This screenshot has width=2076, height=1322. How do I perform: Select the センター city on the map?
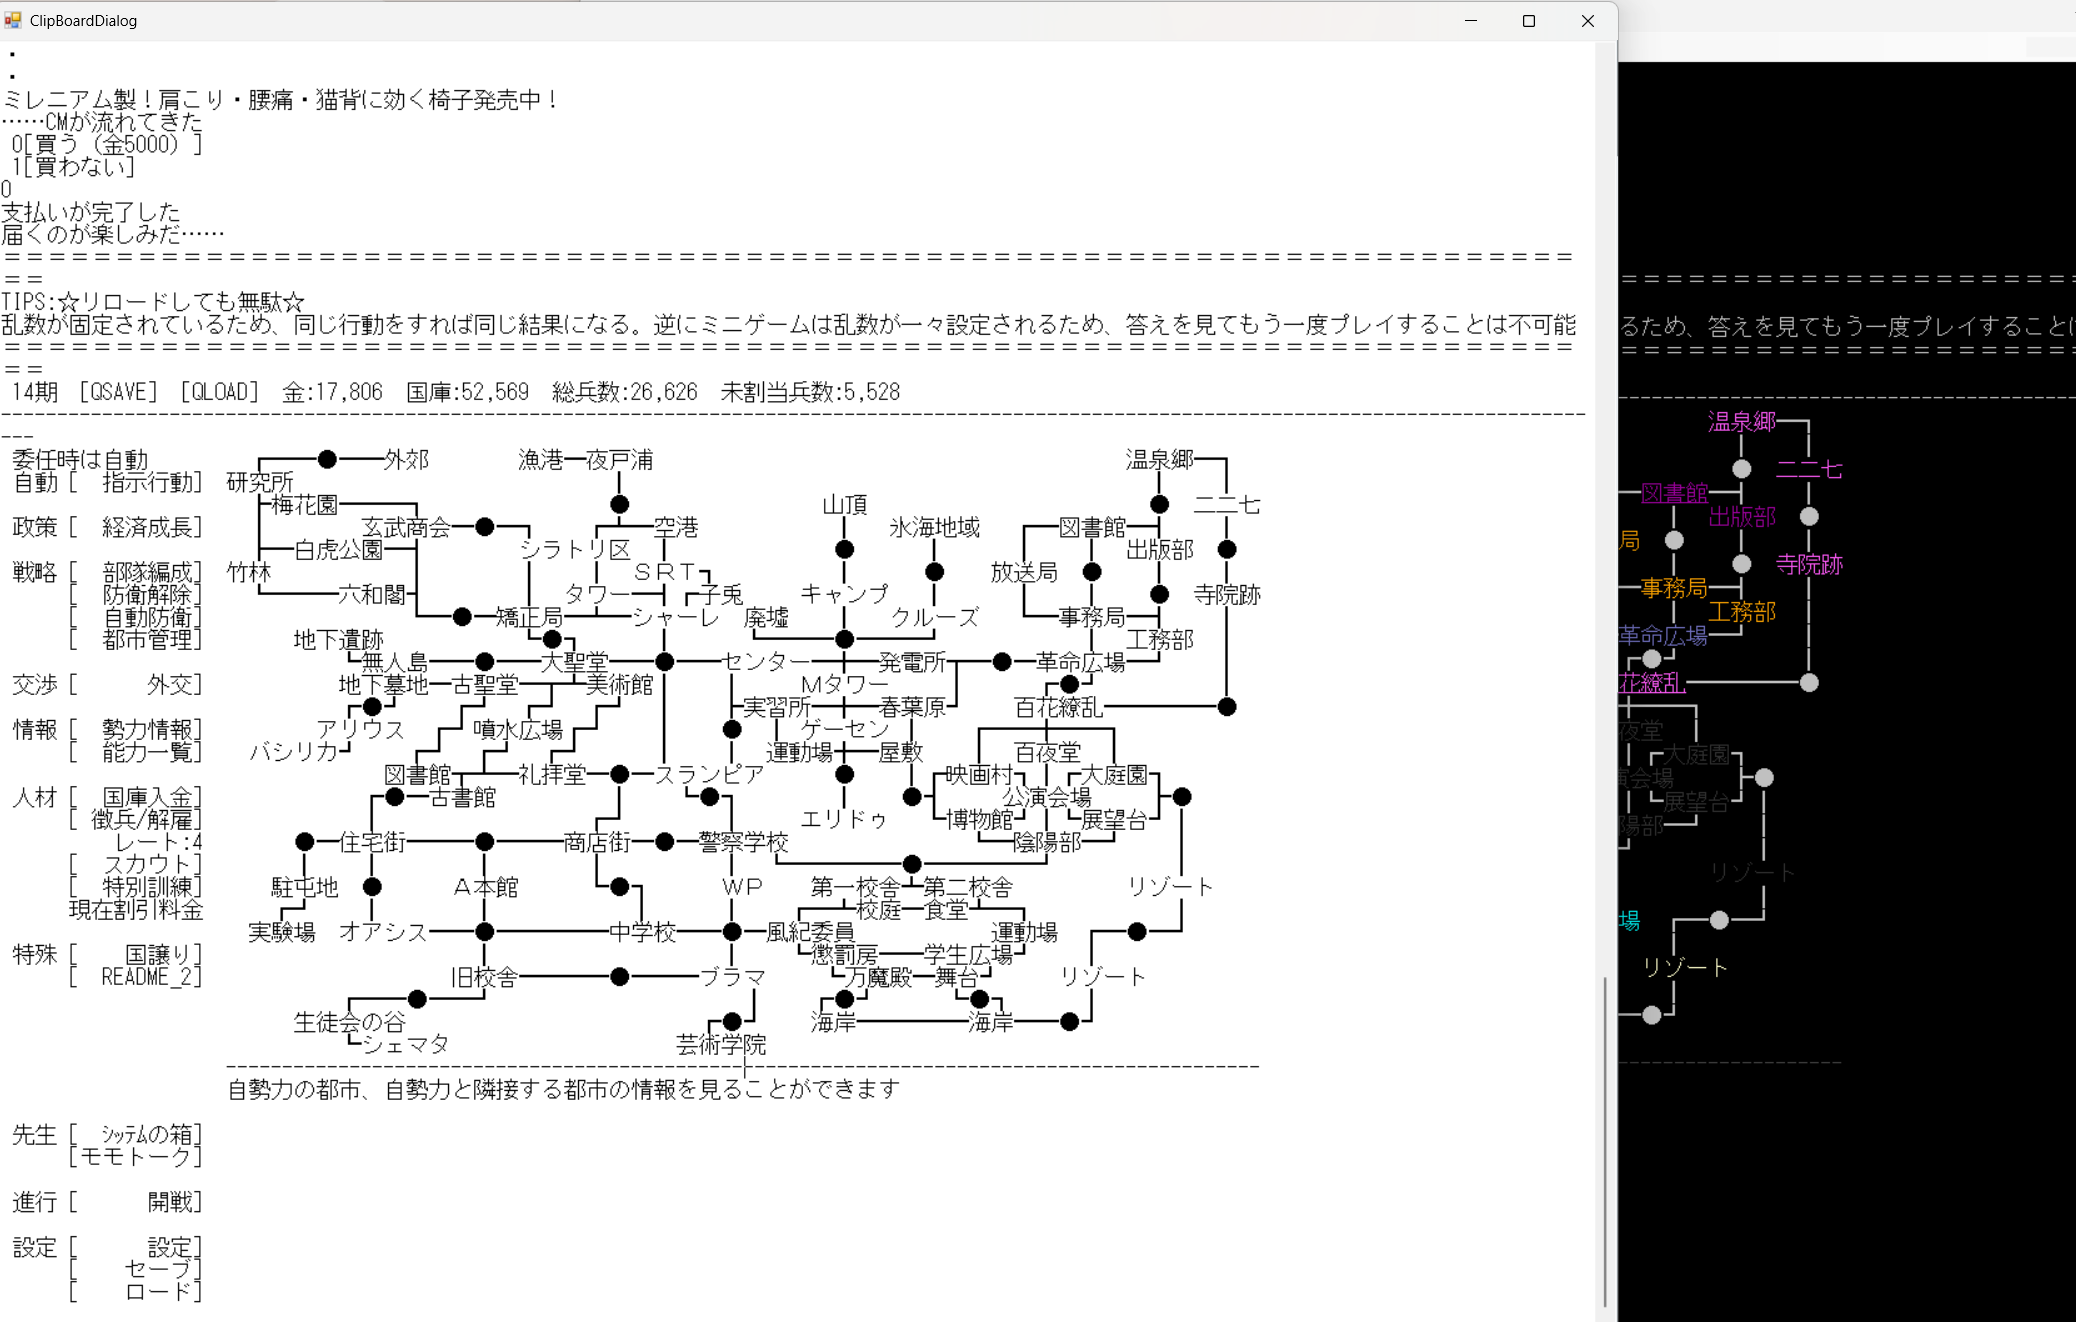[x=766, y=662]
